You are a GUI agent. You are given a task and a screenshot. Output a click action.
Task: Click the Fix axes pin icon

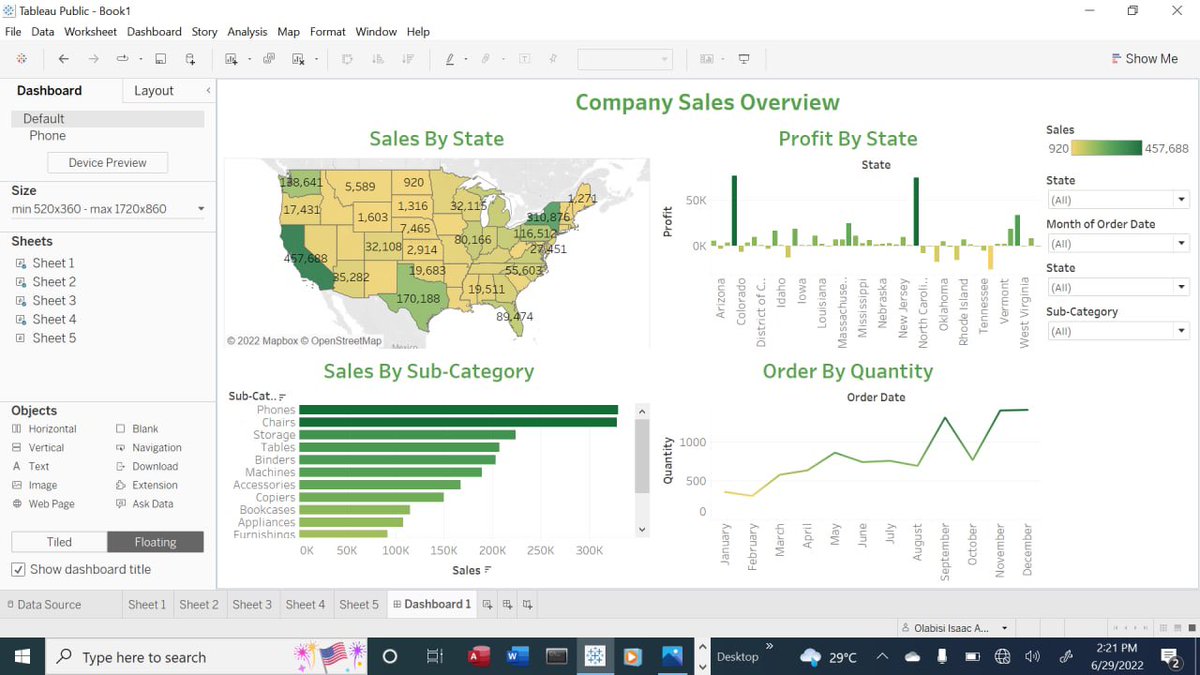[x=553, y=59]
